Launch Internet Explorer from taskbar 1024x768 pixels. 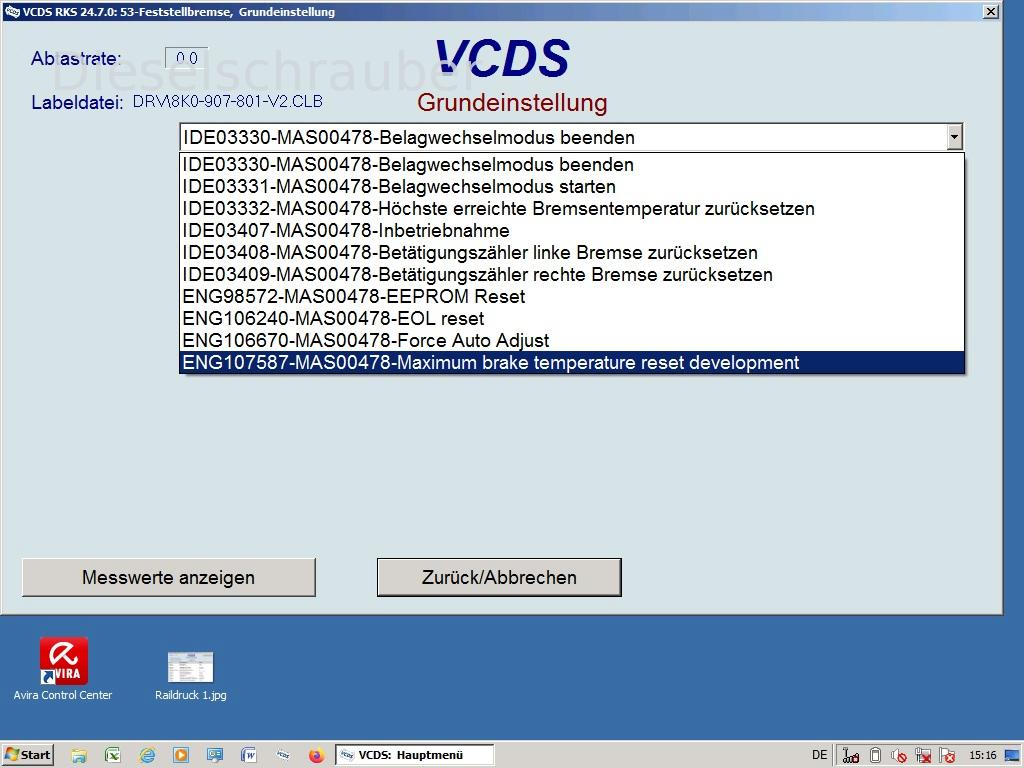[x=148, y=756]
